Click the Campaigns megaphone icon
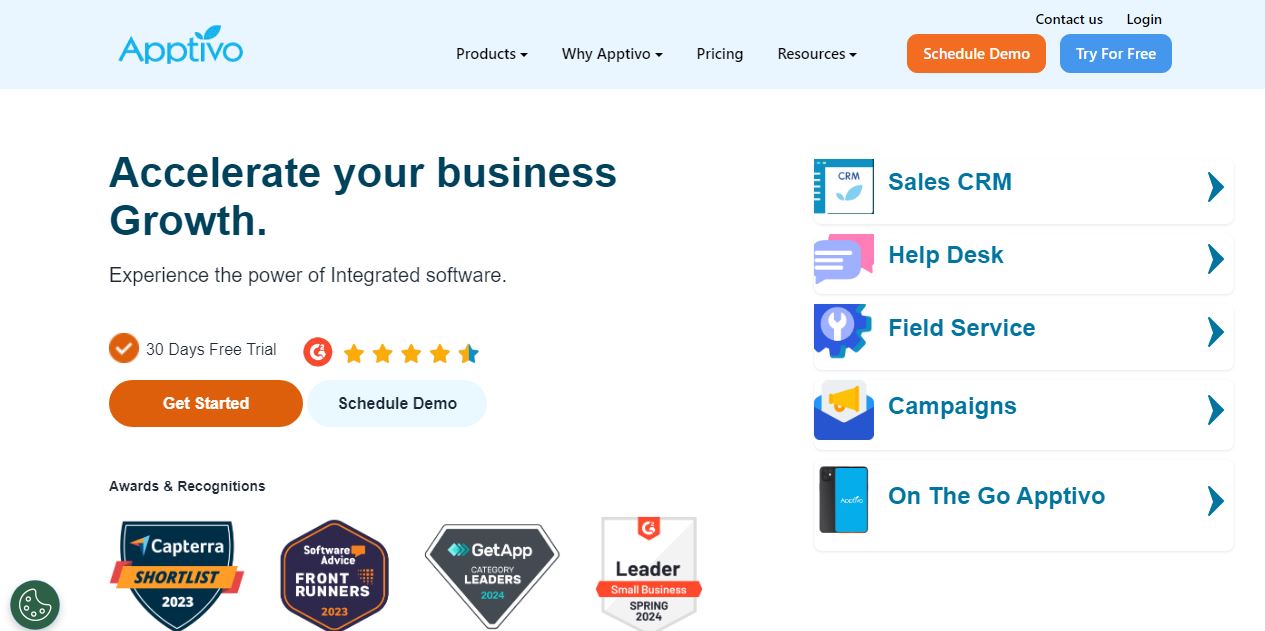The height and width of the screenshot is (631, 1265). tap(843, 410)
